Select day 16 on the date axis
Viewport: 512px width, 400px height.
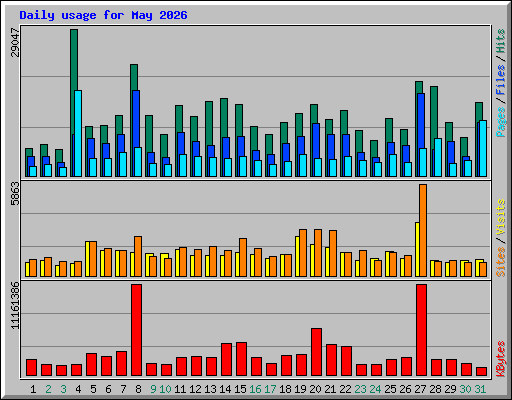(255, 389)
